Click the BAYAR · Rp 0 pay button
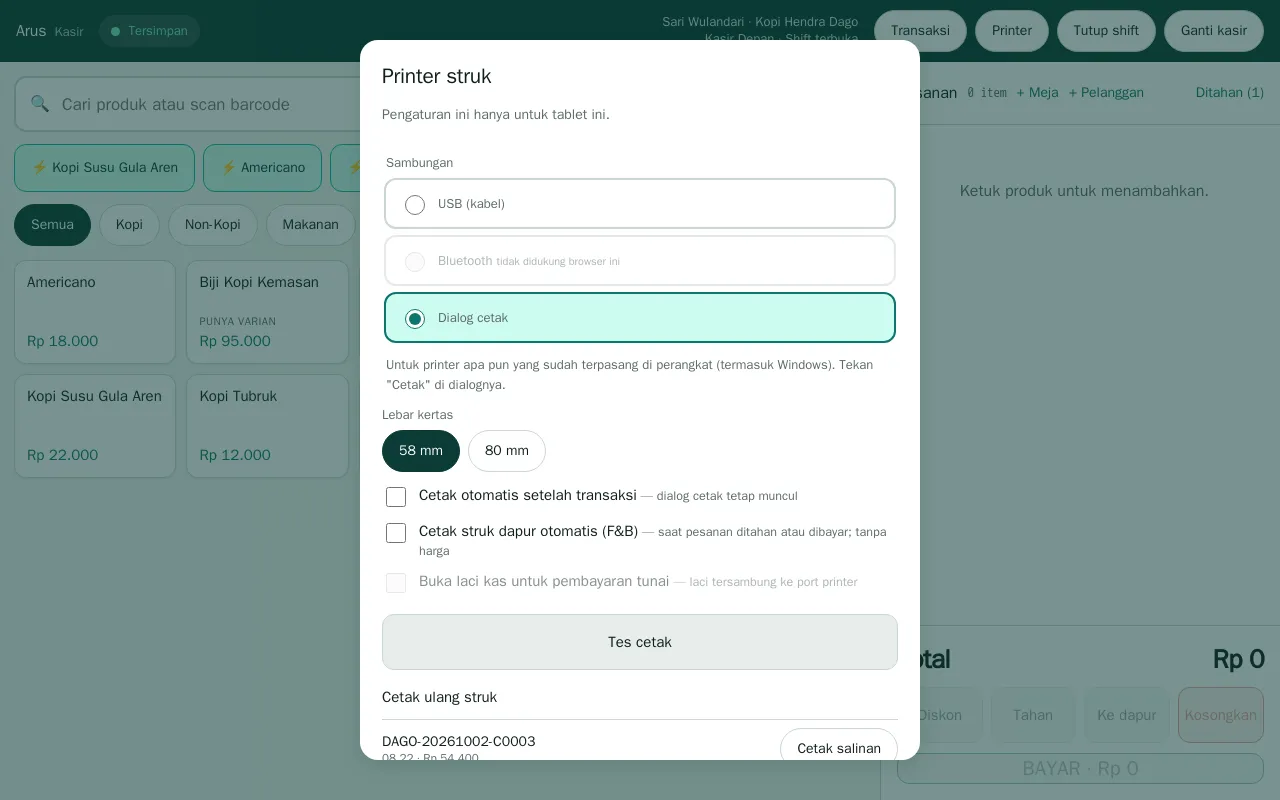Image resolution: width=1280 pixels, height=800 pixels. [1080, 769]
